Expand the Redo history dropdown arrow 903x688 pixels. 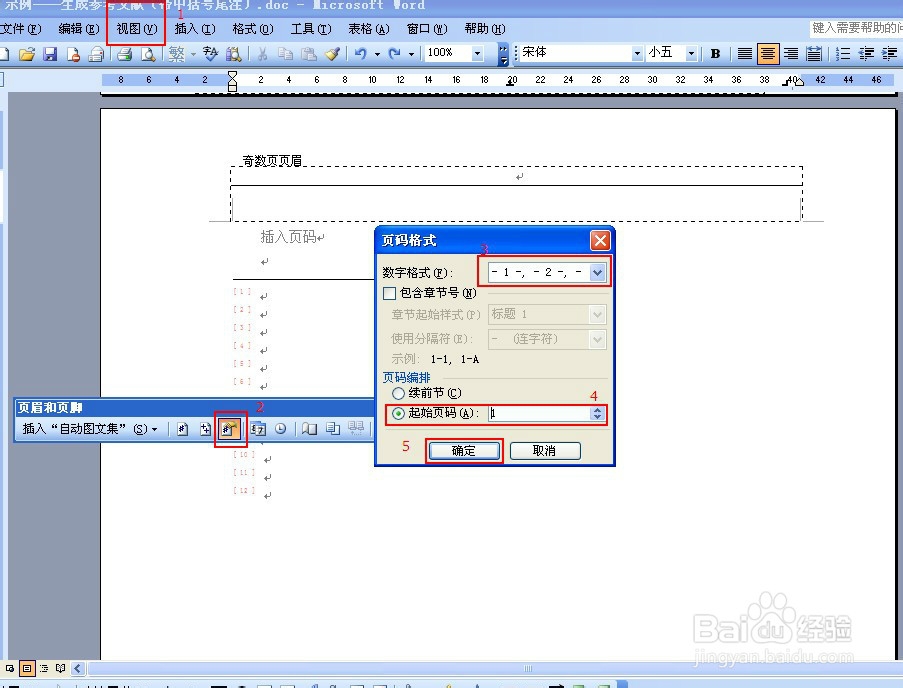[411, 55]
